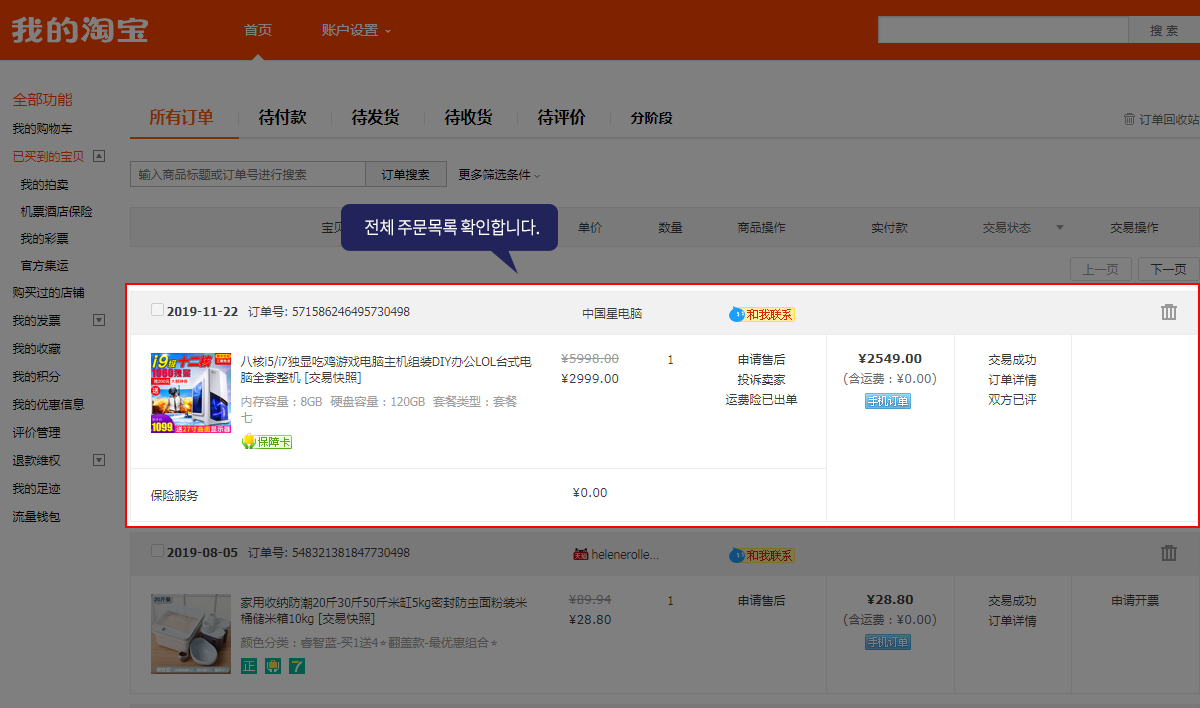Switch to the 待评价 tab
The width and height of the screenshot is (1200, 708).
click(561, 118)
